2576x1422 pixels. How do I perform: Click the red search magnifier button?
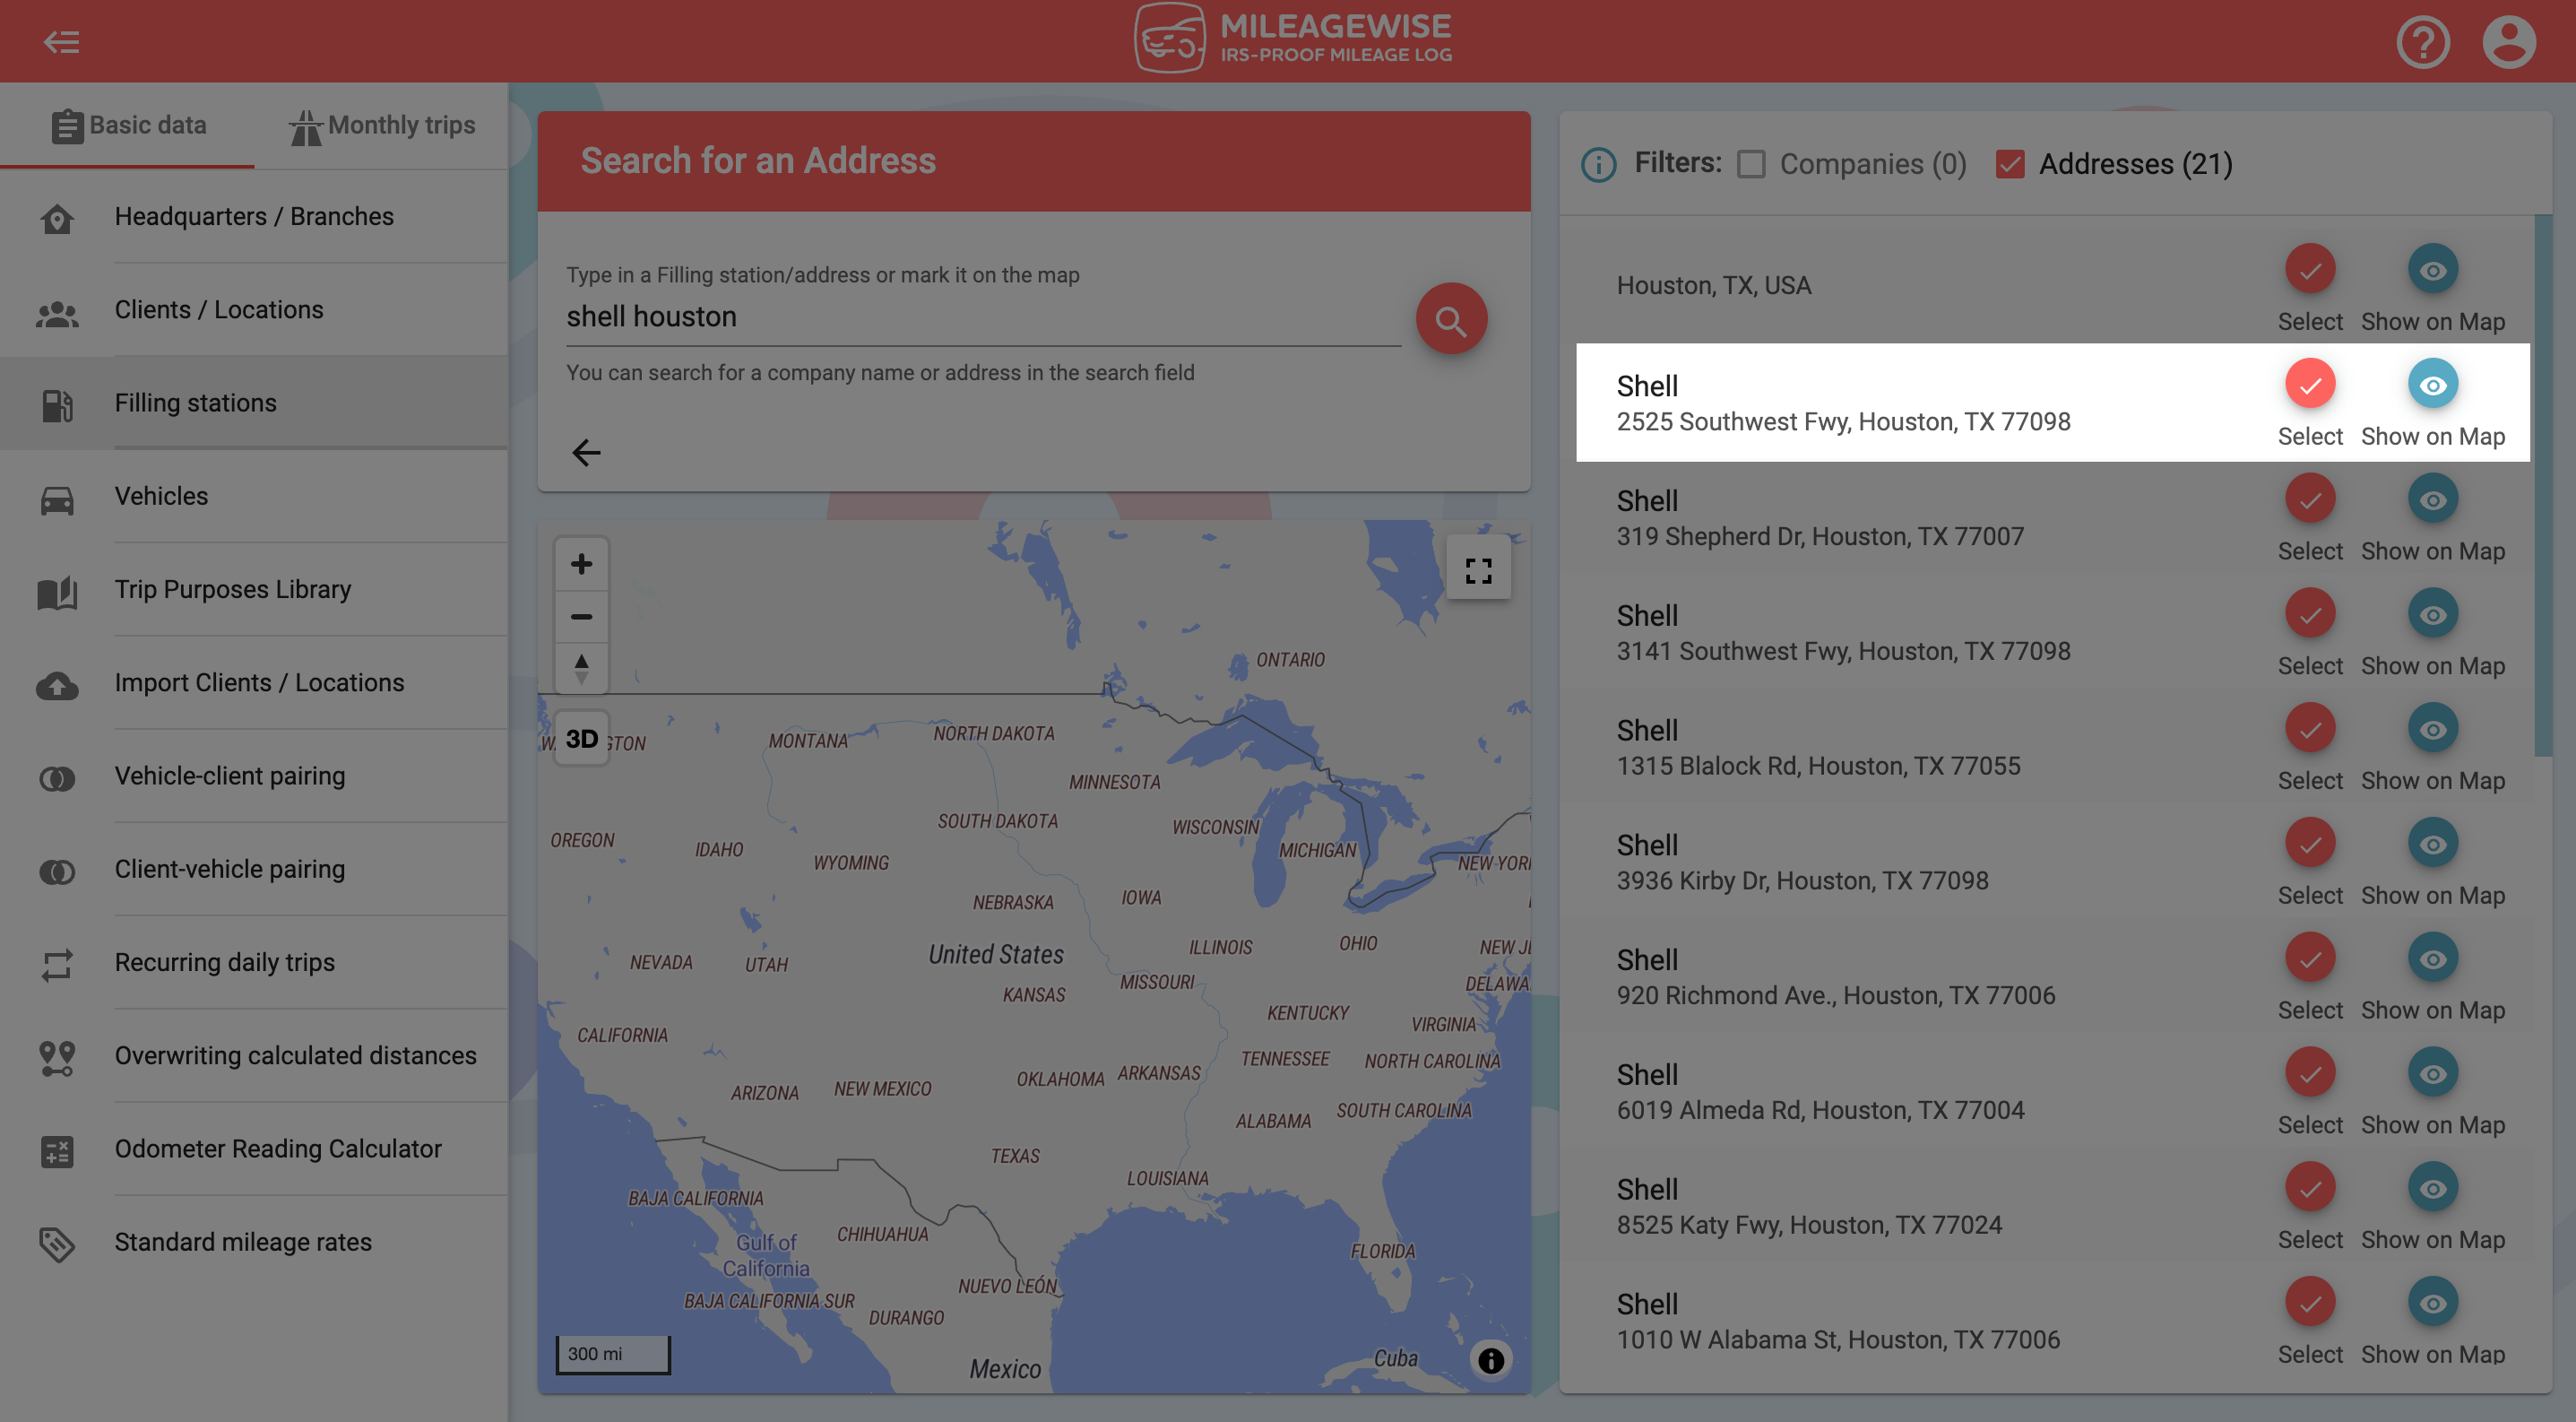click(1450, 320)
